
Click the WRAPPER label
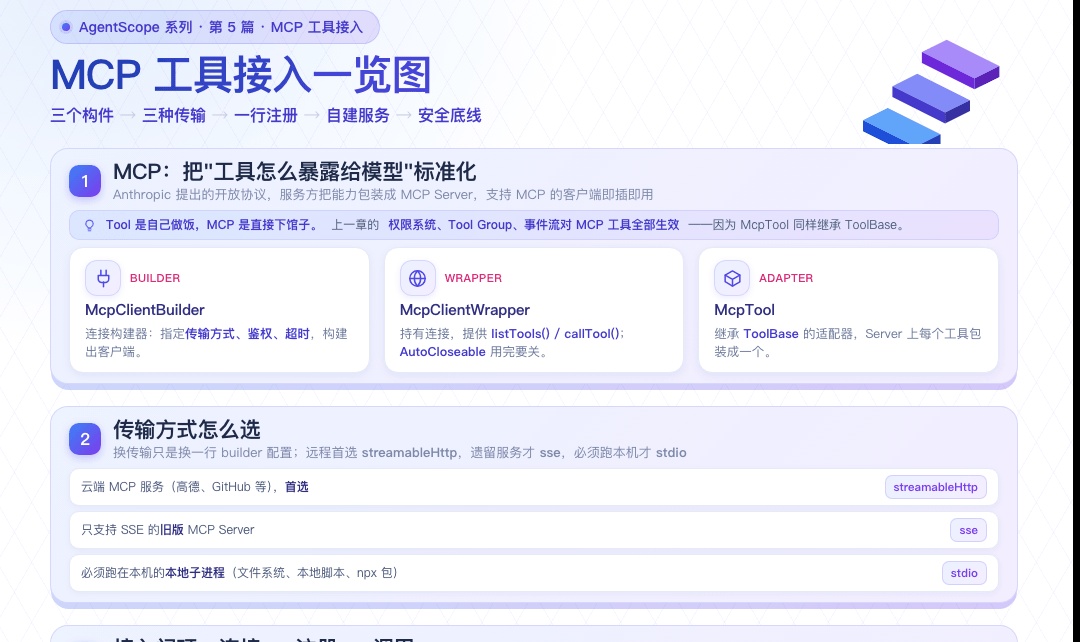coord(473,278)
